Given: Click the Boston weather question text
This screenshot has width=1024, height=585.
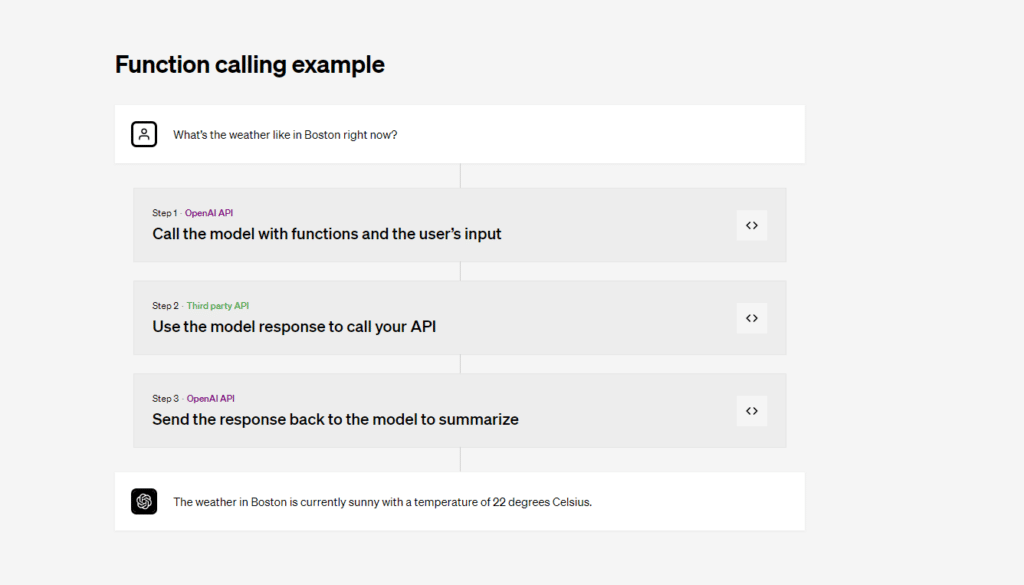Looking at the screenshot, I should point(285,134).
